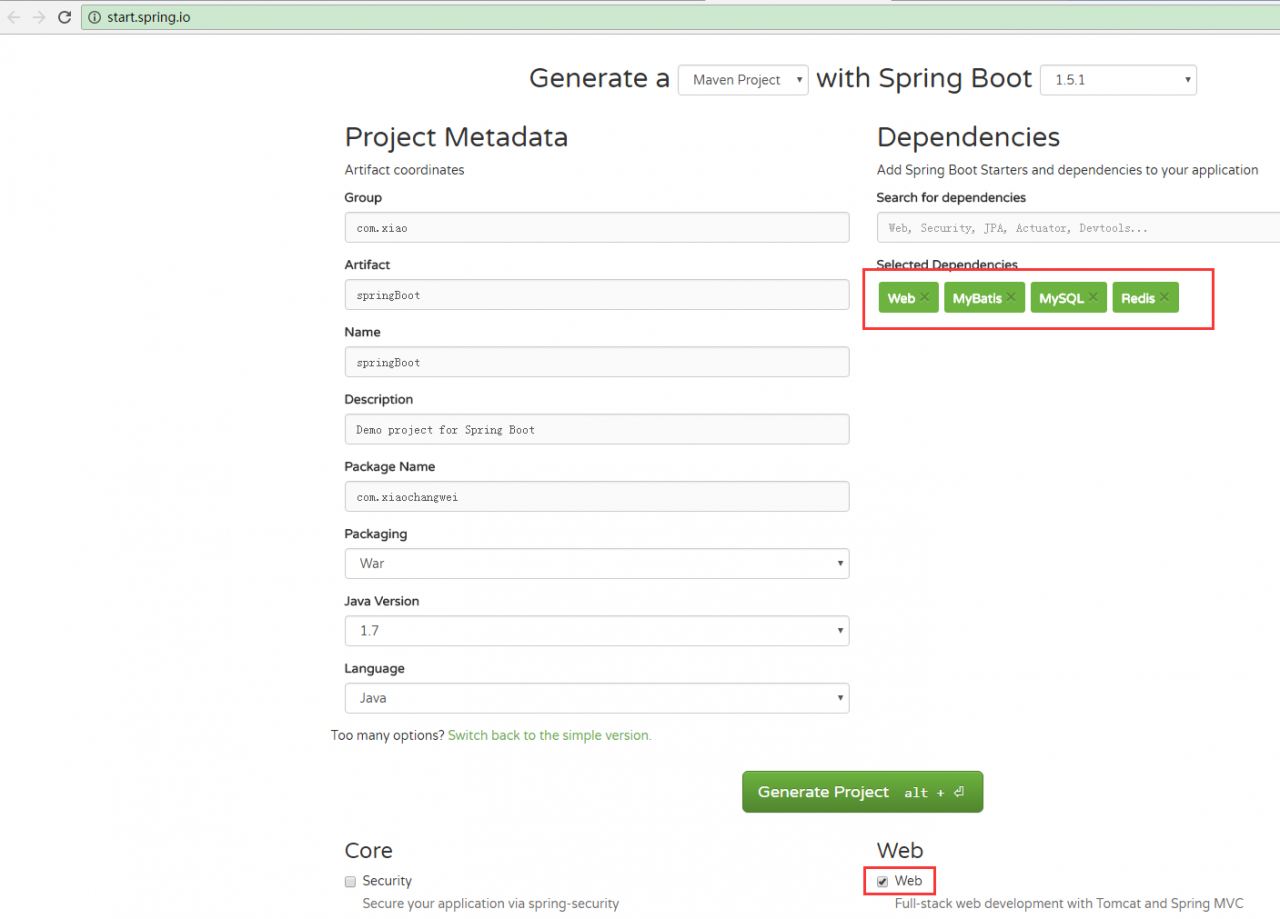Uncheck the Web checkbox

(x=882, y=881)
